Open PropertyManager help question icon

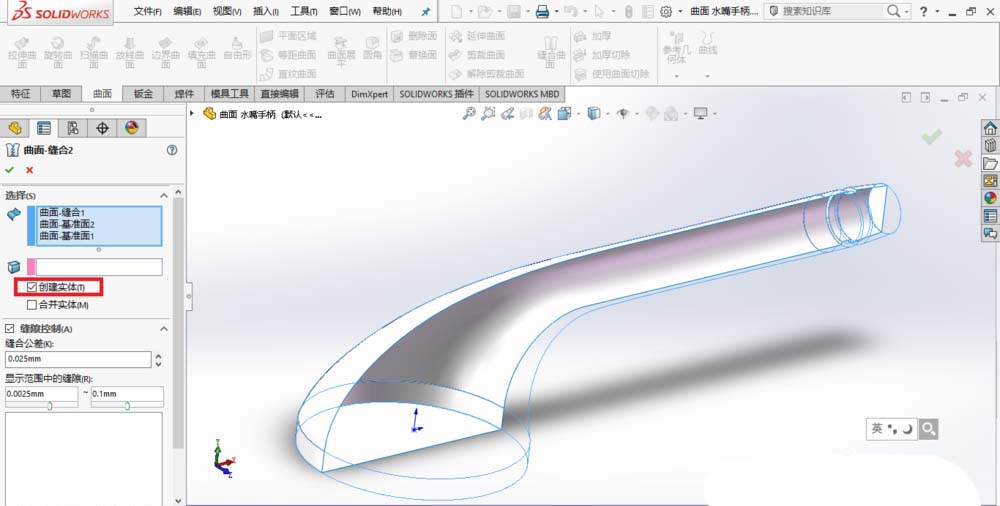172,150
